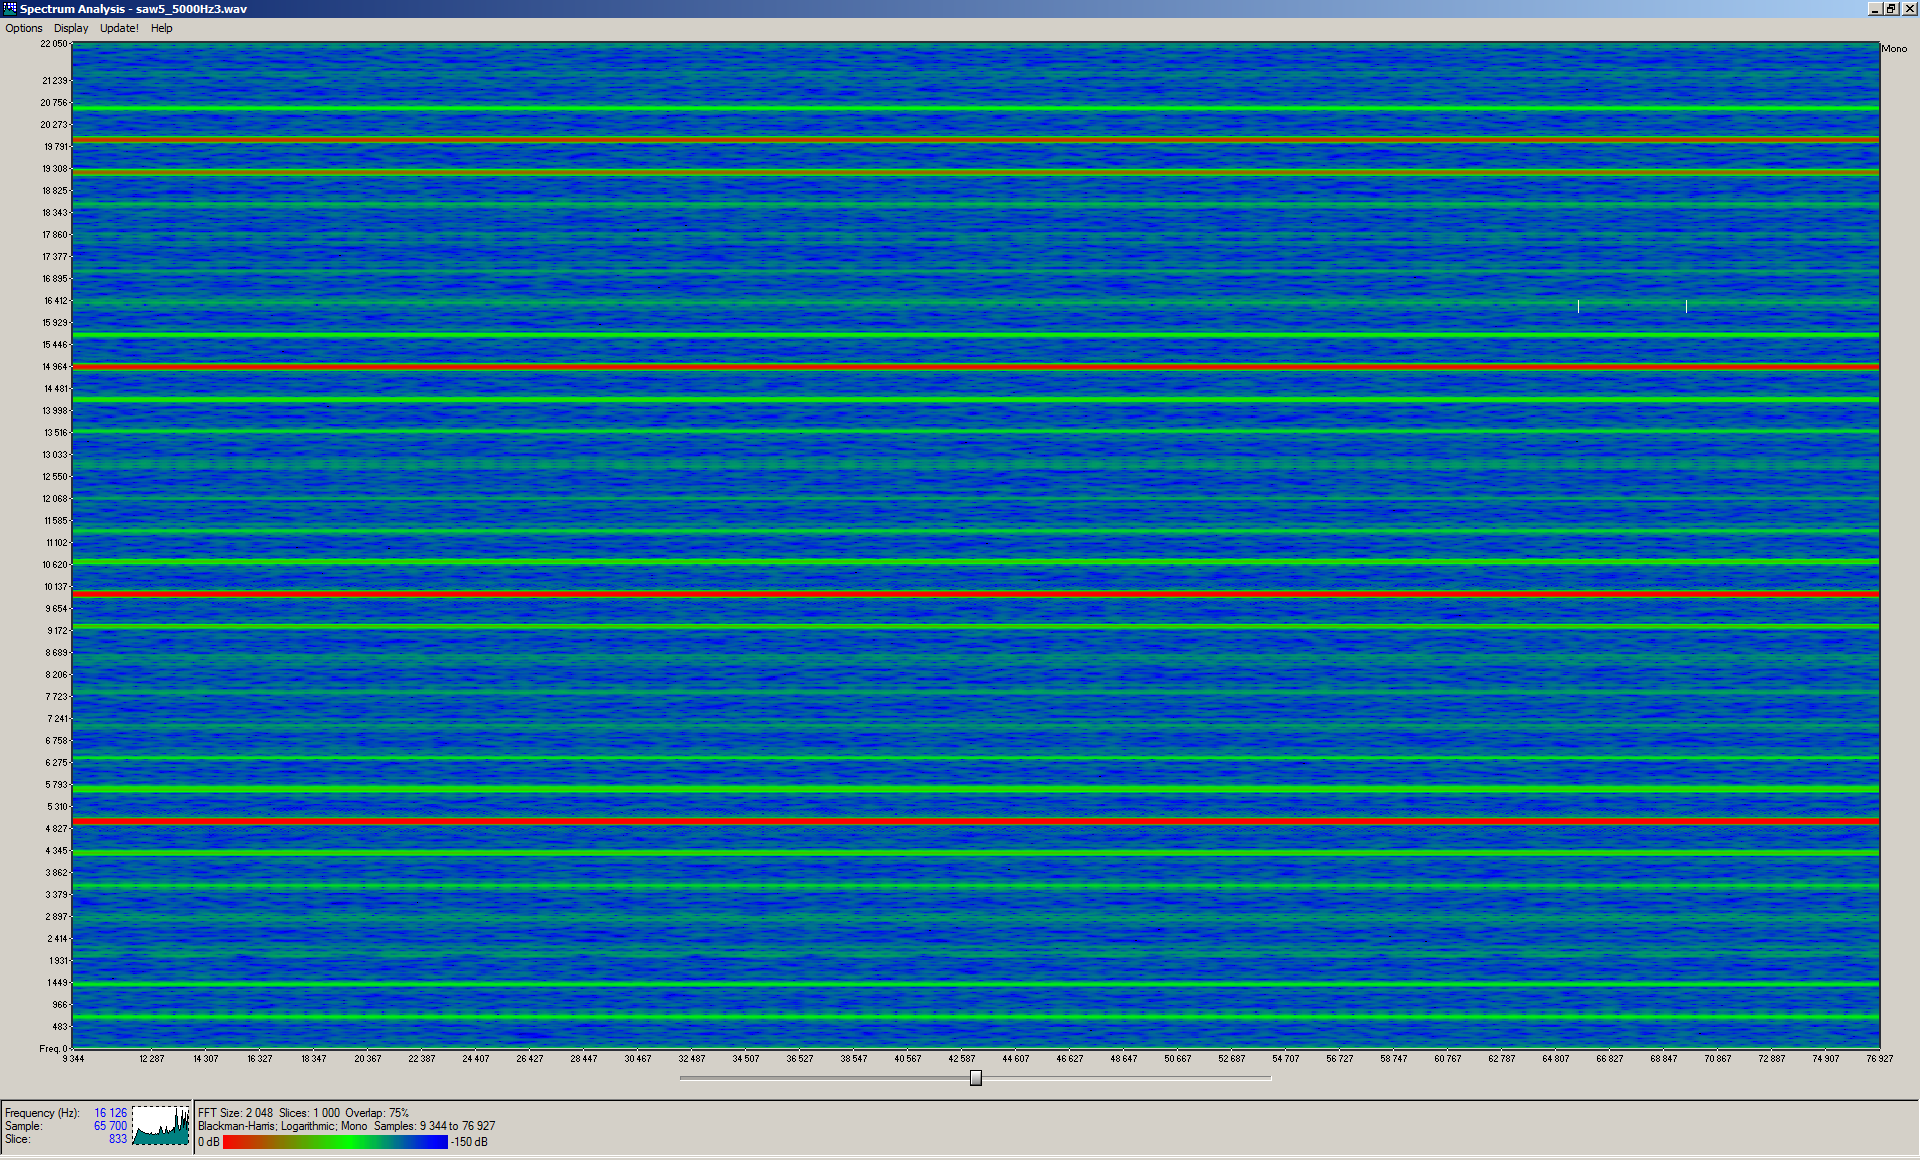Click the 54 707 sample axis label

tap(1286, 1059)
